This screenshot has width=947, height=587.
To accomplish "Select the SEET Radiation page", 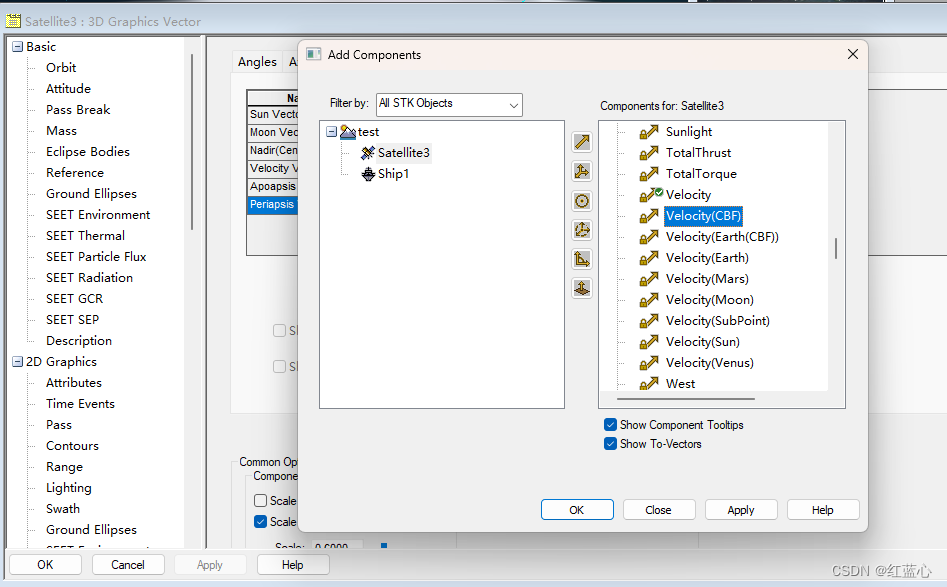I will [89, 278].
